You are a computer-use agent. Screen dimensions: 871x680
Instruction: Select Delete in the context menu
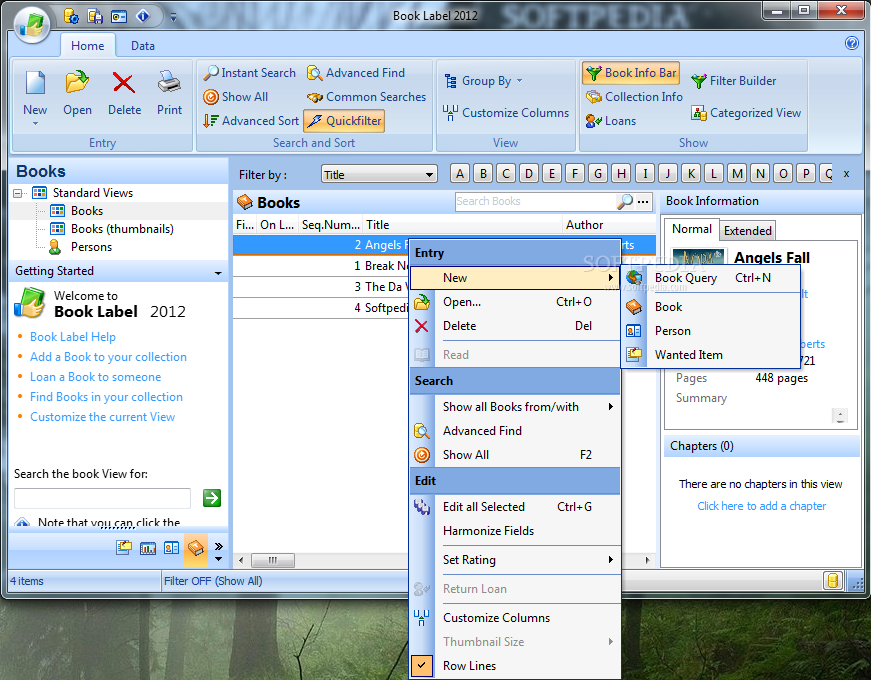click(514, 326)
